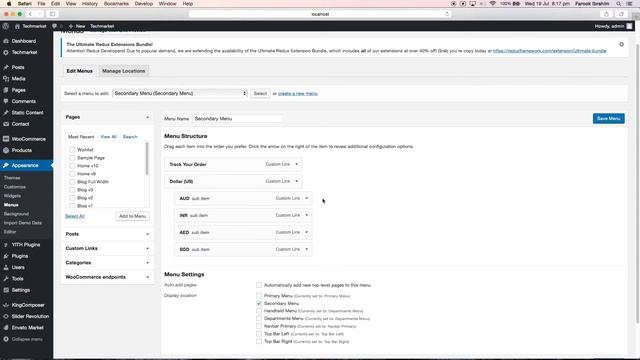Check the Primary Menu display location
The height and width of the screenshot is (360, 640).
coord(259,296)
